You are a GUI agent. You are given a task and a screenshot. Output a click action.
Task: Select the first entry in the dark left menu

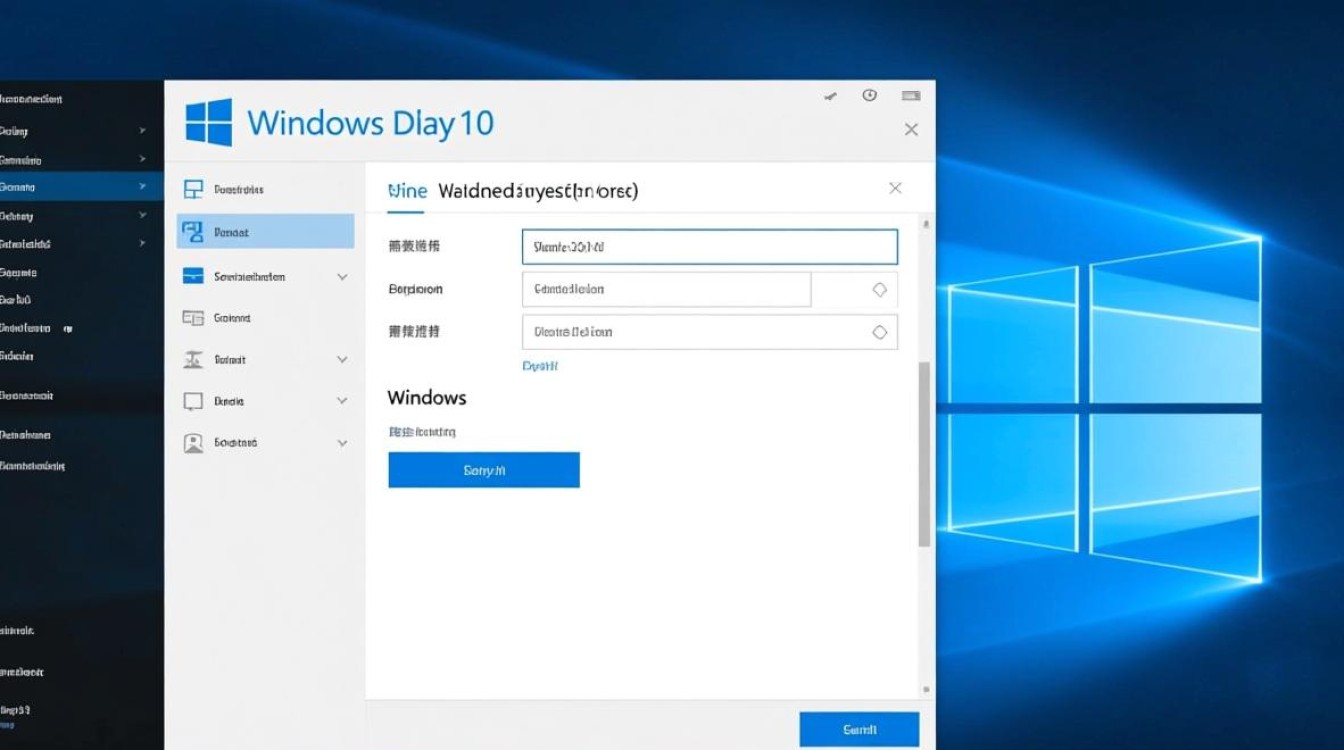[32, 99]
